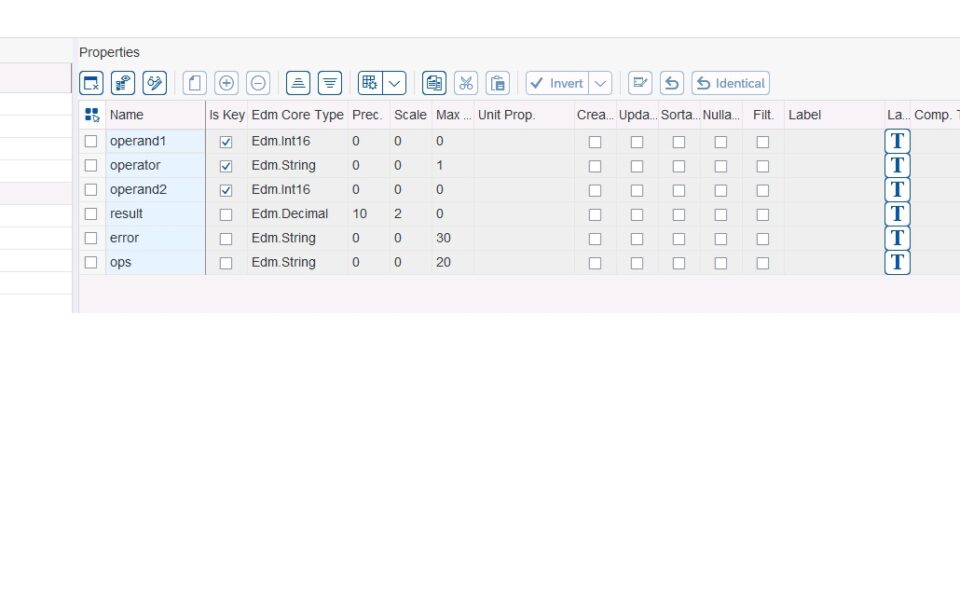Click the close-panel icon at toolbar start
Screen dimensions: 960x604
pos(91,83)
